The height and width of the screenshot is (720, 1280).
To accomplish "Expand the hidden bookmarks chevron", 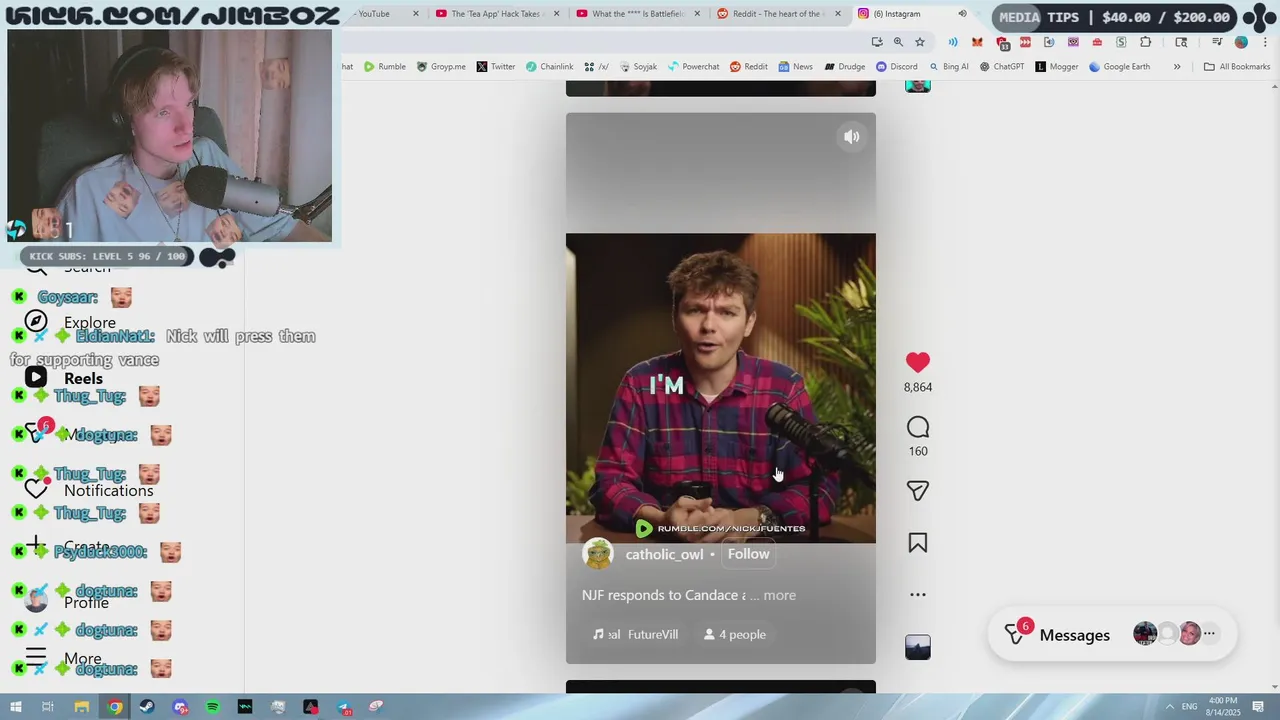I will [x=1177, y=67].
